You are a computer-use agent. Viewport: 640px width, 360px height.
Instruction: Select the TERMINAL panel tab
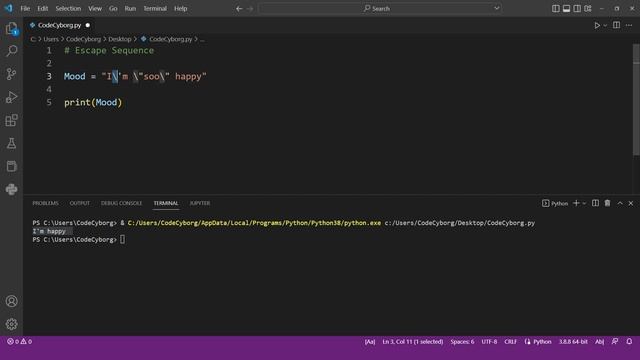[166, 203]
